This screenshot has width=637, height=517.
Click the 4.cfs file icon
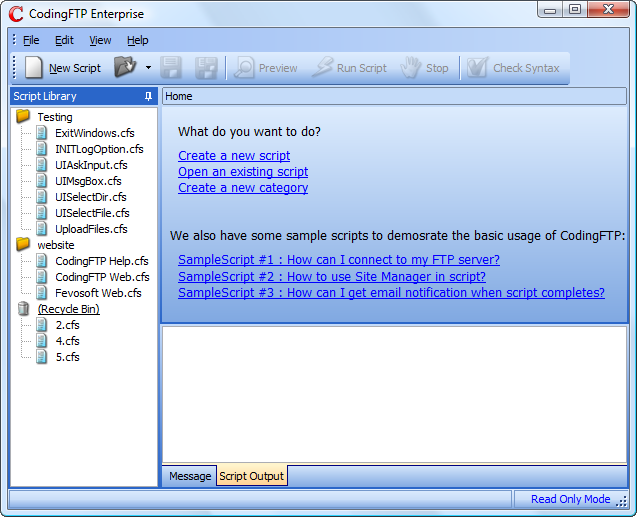(x=41, y=340)
